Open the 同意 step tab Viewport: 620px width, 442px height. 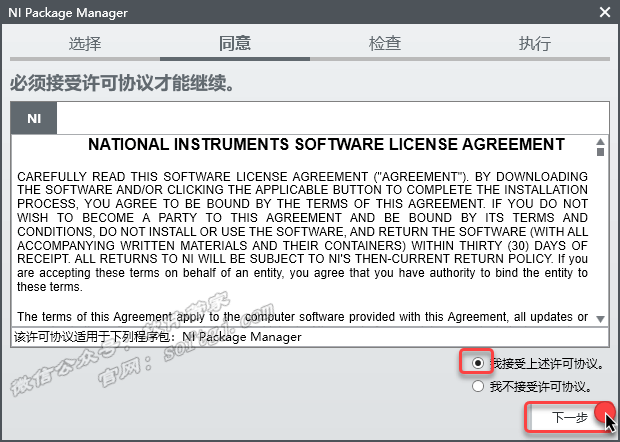(235, 43)
